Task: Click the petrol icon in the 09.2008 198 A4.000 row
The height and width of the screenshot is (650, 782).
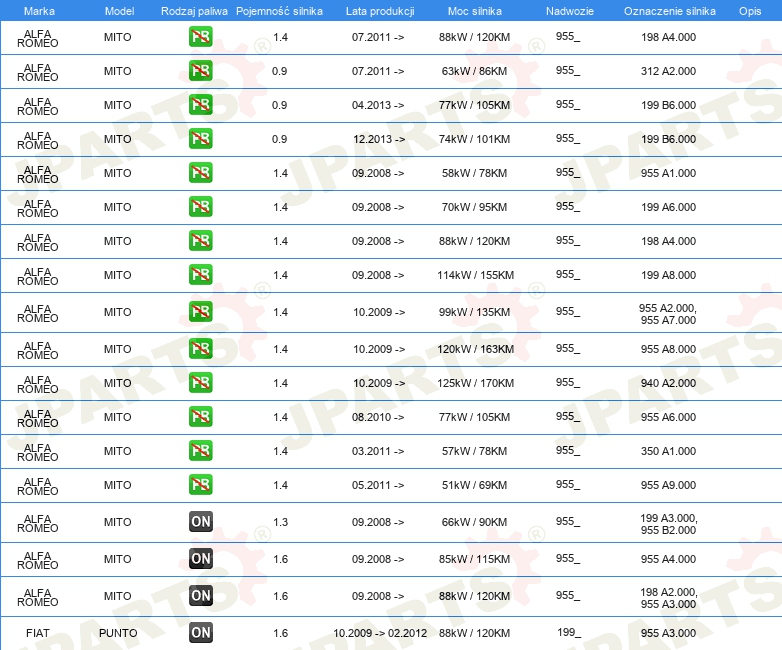Action: pyautogui.click(x=200, y=240)
